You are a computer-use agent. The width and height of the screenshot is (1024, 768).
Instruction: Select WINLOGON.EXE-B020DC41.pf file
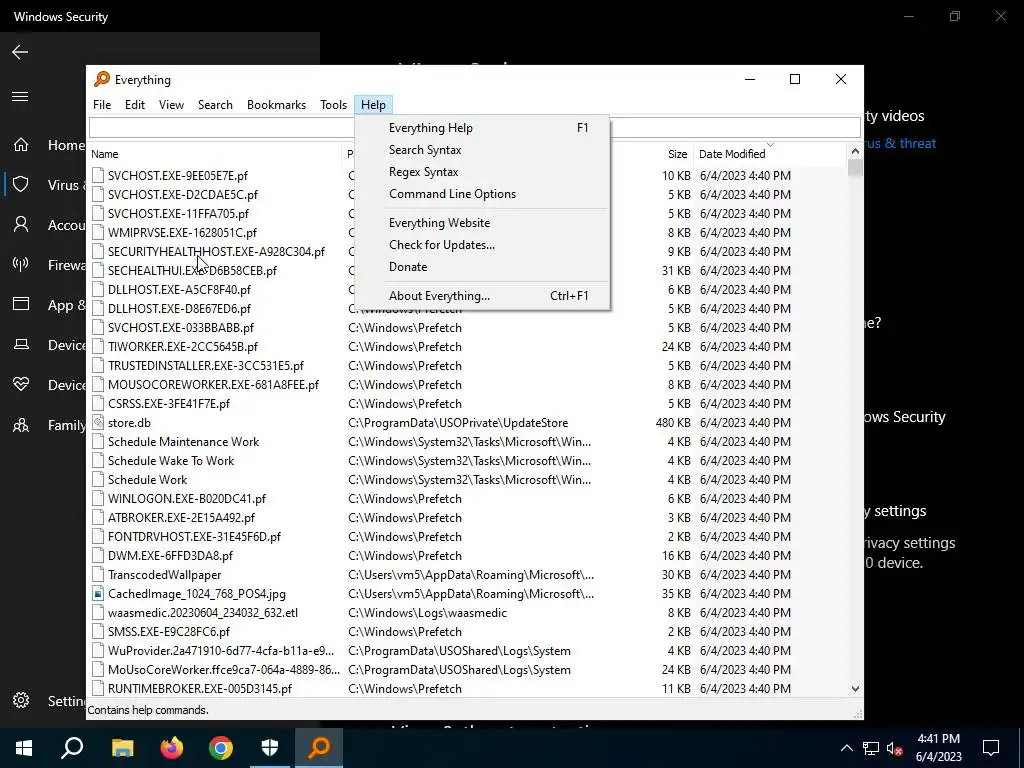tap(187, 499)
